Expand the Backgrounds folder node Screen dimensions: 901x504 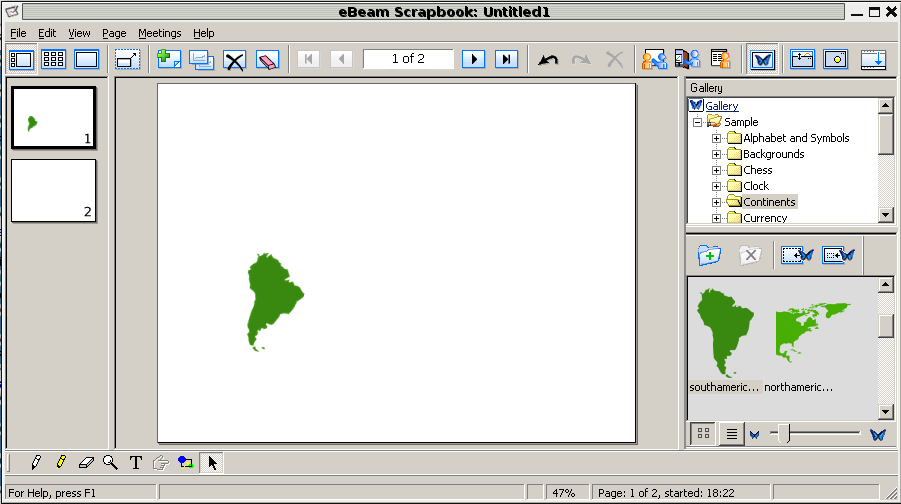pyautogui.click(x=716, y=154)
